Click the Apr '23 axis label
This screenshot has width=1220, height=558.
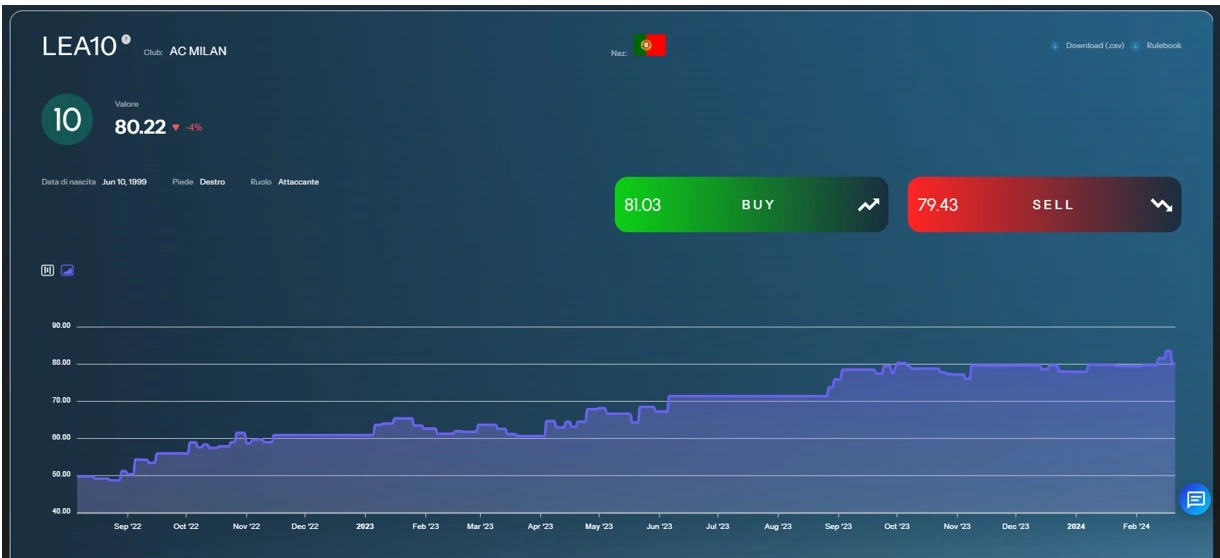click(x=540, y=526)
